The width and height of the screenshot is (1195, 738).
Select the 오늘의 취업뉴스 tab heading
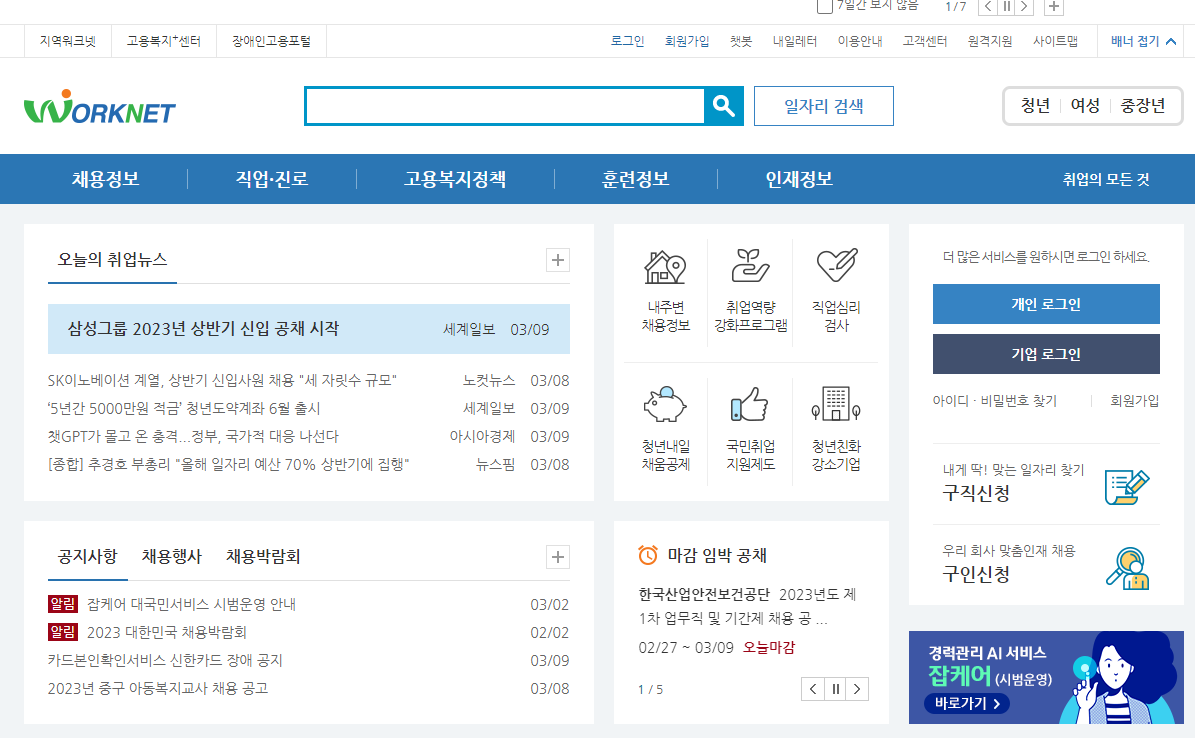coord(112,259)
